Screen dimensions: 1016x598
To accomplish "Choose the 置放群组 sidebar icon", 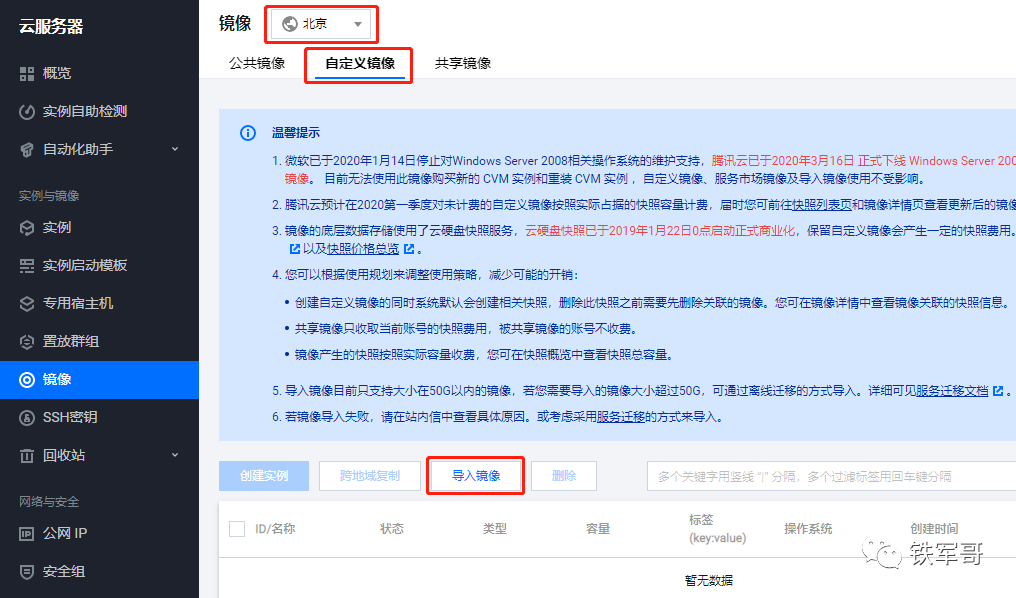I will tap(27, 341).
